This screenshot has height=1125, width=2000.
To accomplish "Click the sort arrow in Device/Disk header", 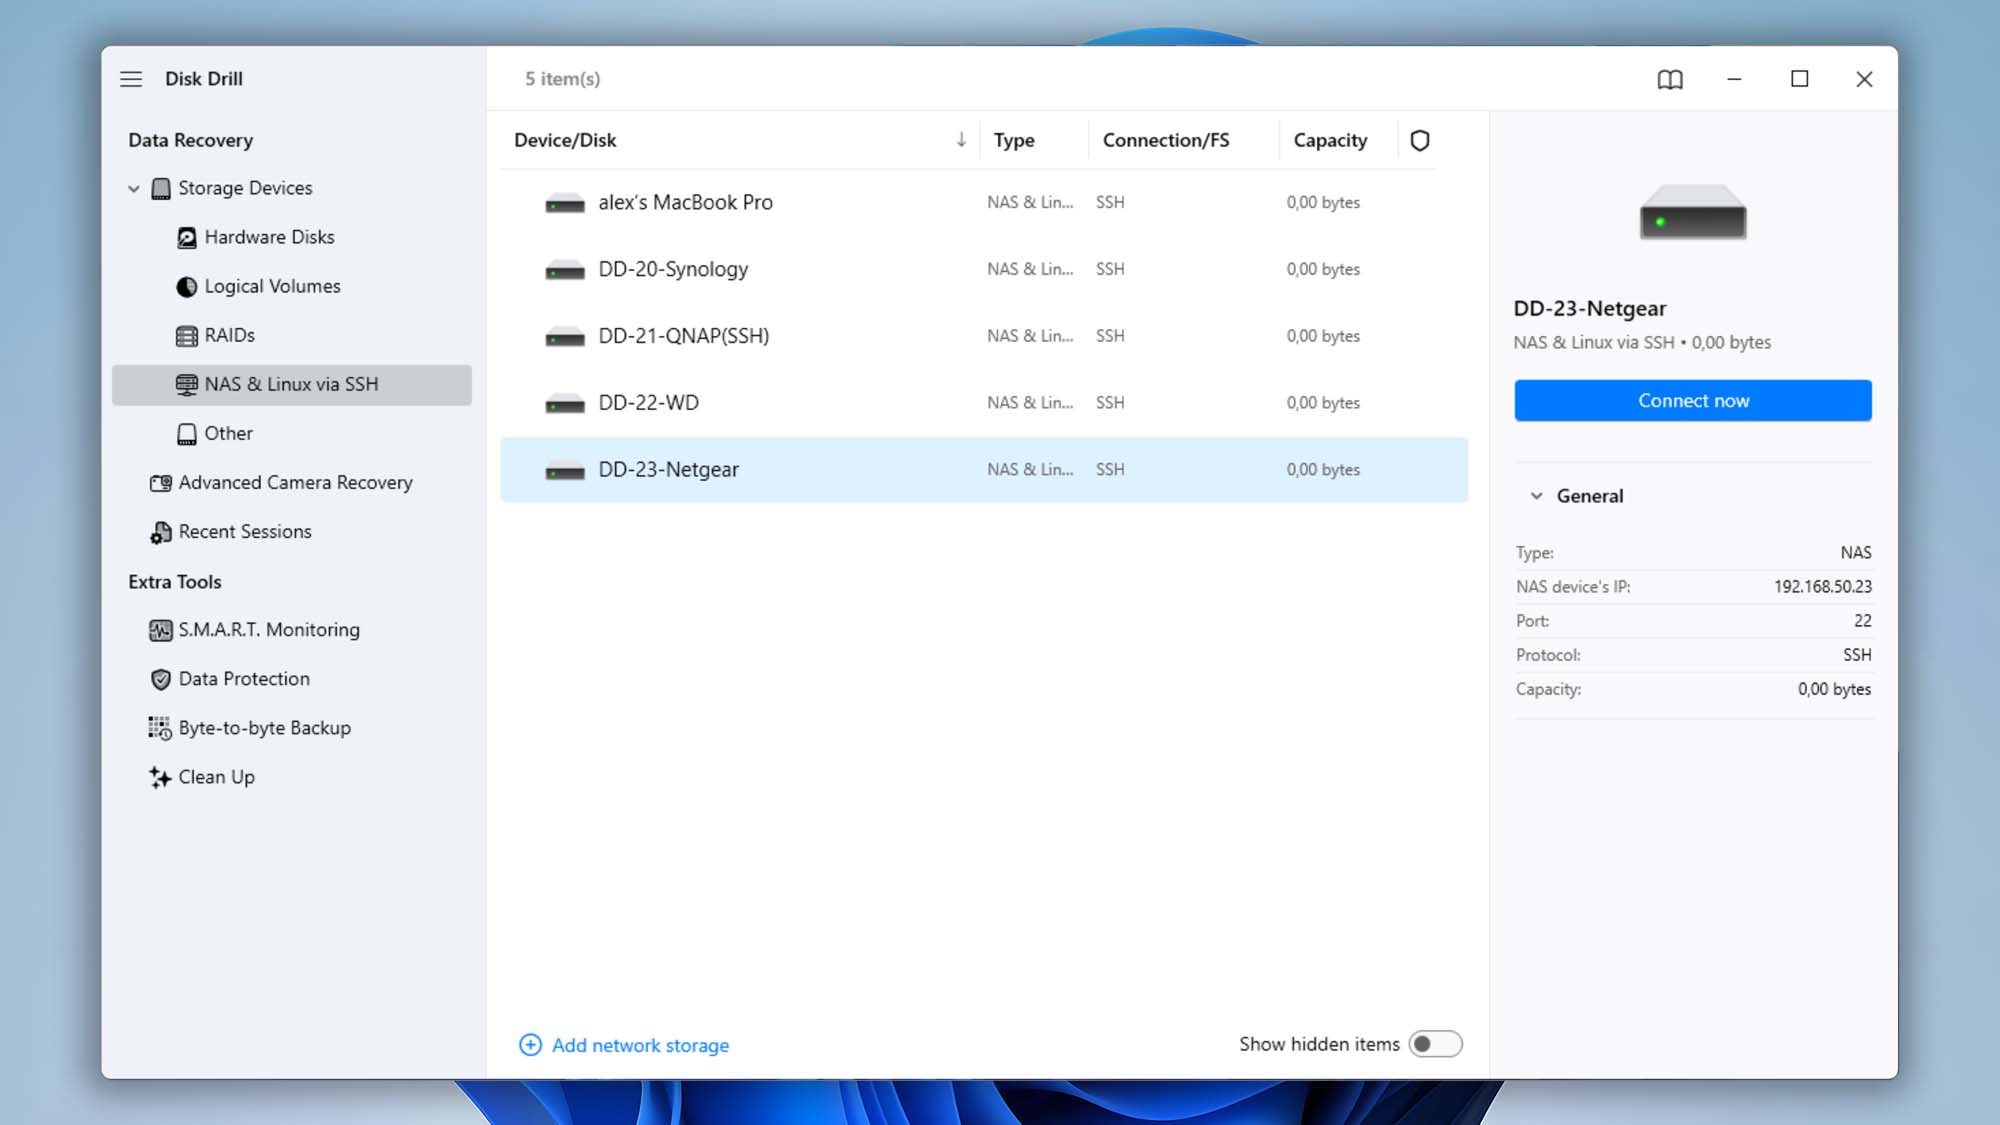I will click(961, 140).
